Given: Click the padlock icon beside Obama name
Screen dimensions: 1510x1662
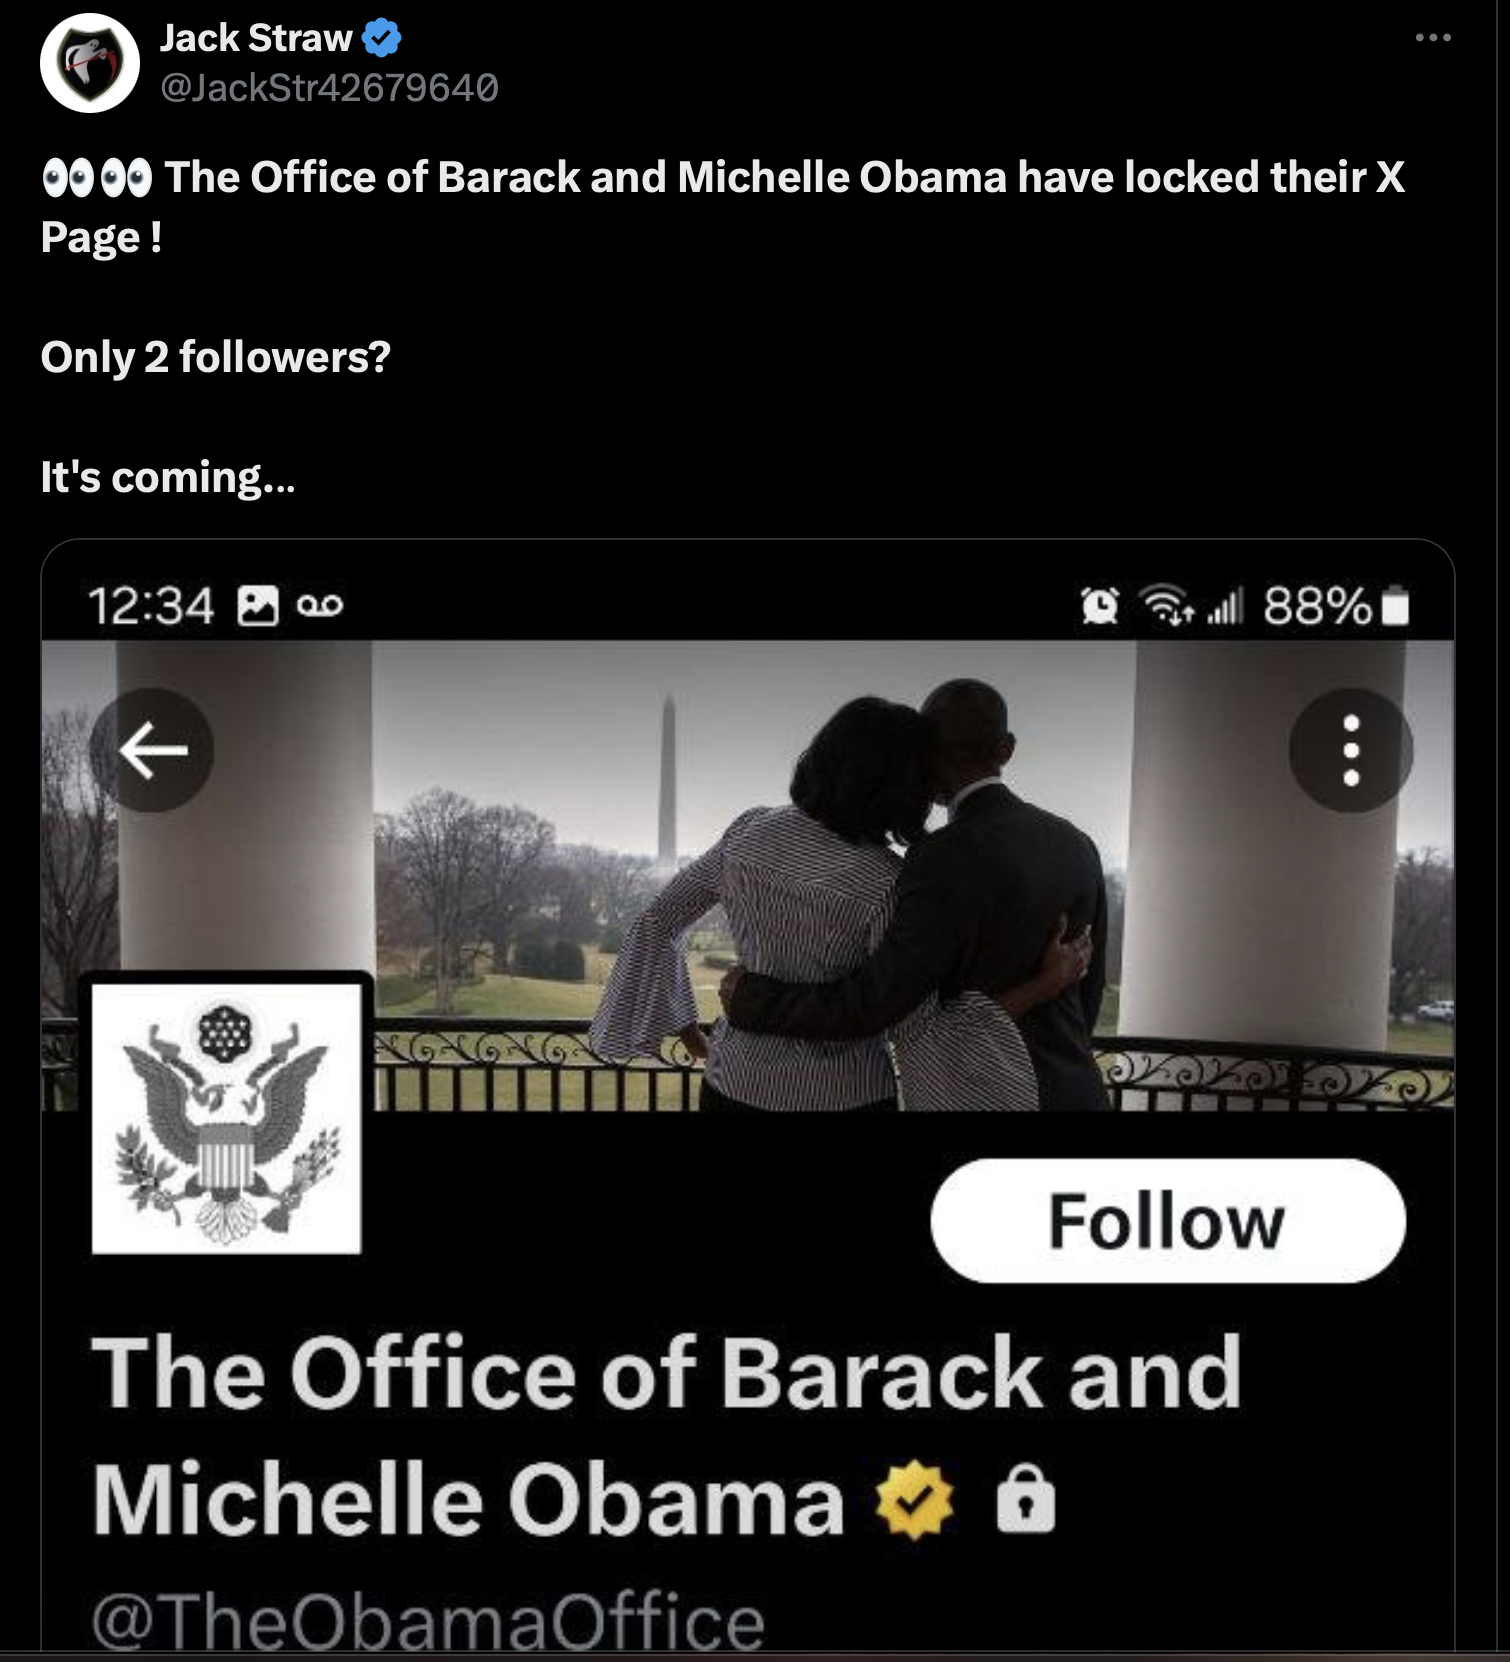Looking at the screenshot, I should click(x=1026, y=1499).
